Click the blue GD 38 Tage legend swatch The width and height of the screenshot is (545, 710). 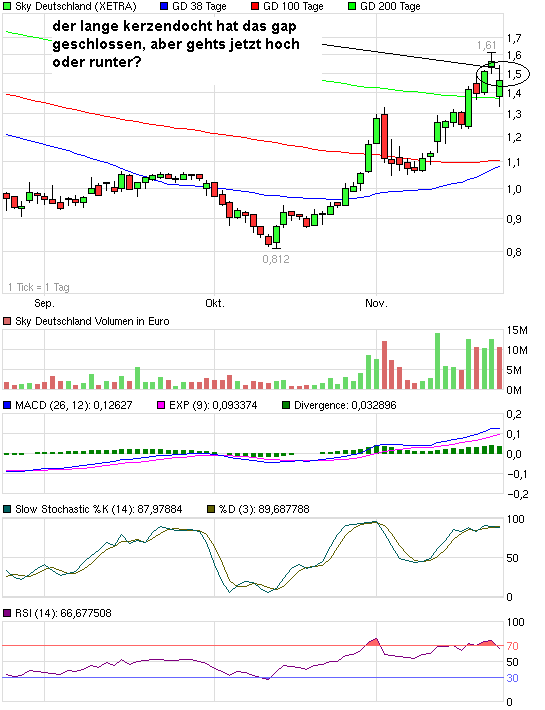(164, 6)
